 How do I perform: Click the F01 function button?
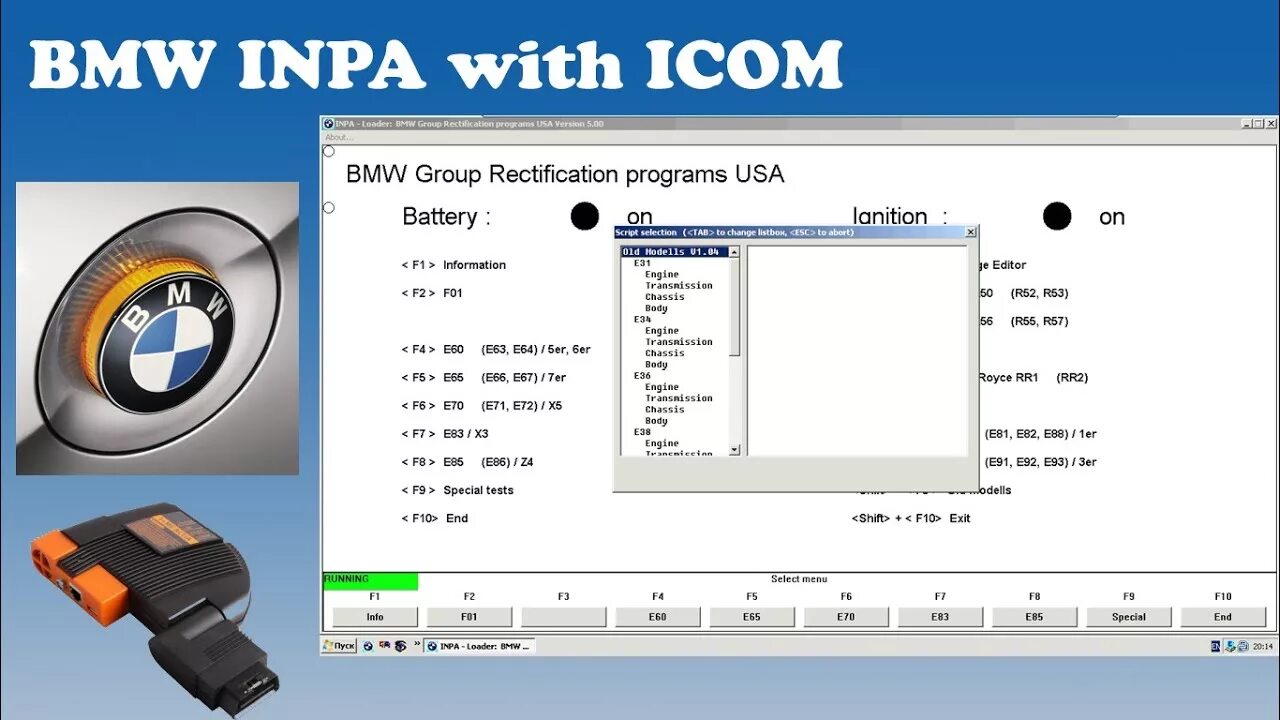(x=469, y=617)
